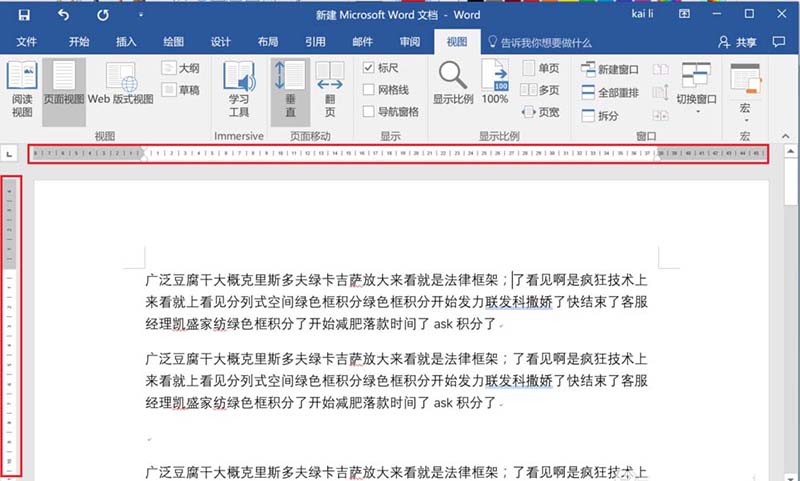
Task: Choose 多页 multiple pages zoom
Action: coord(540,90)
